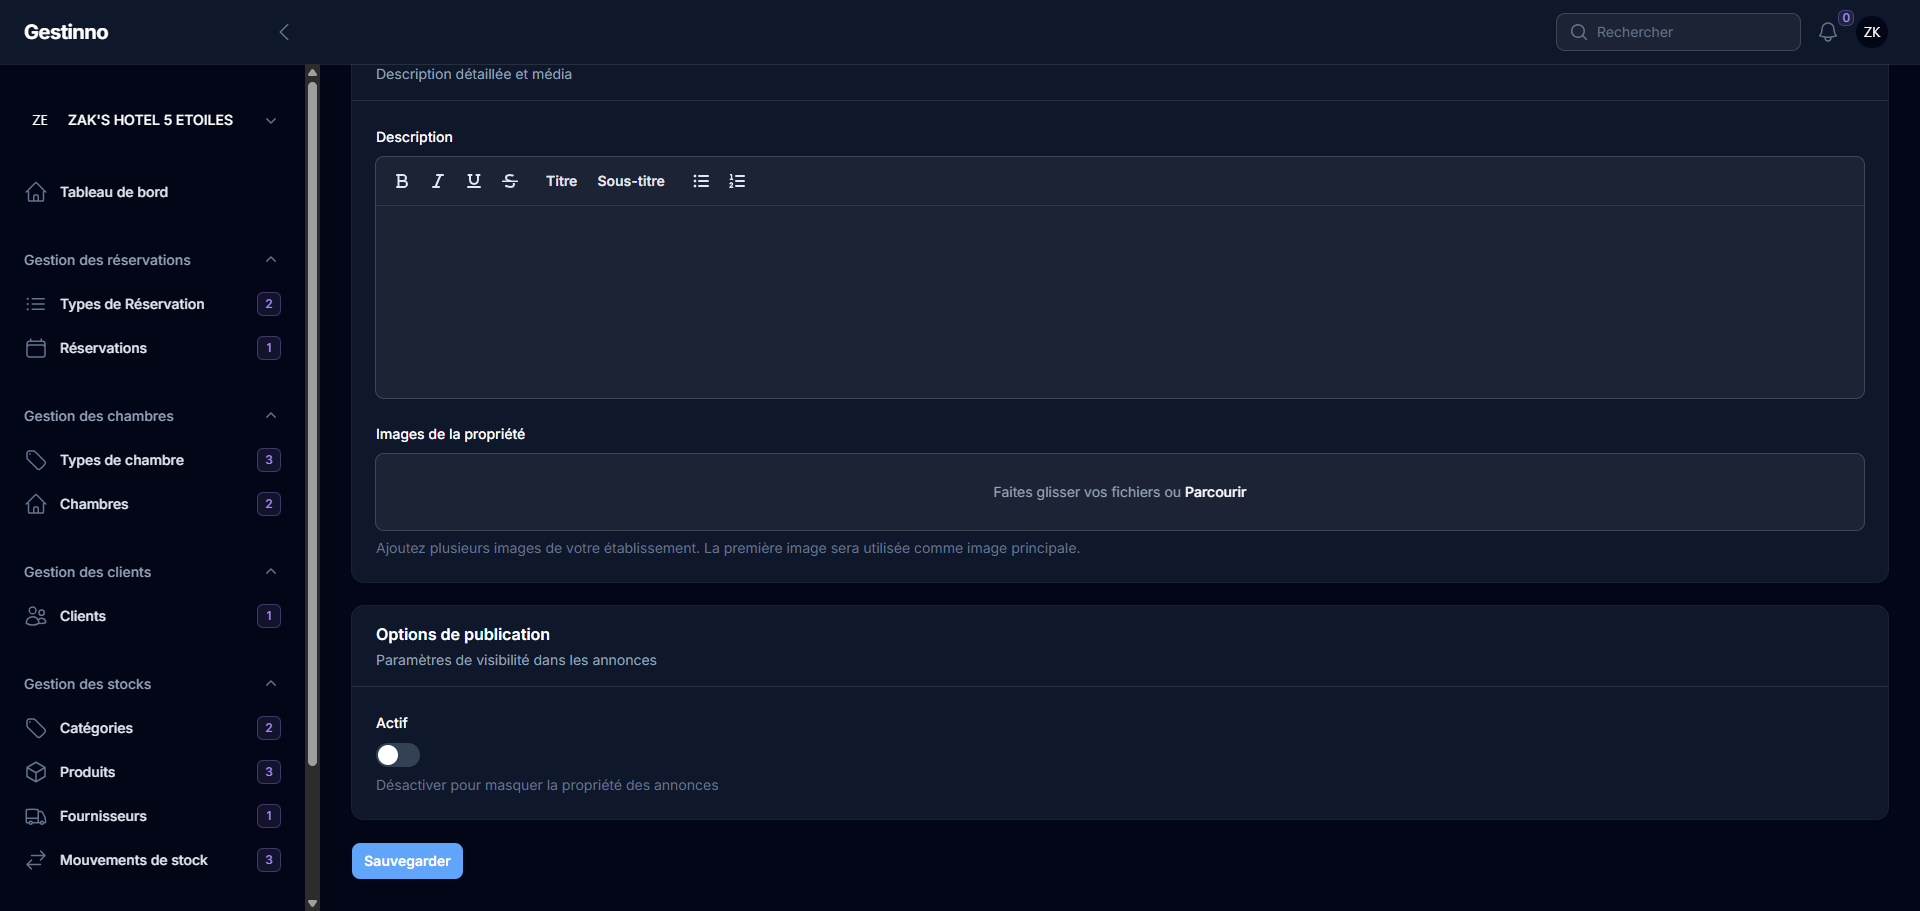Open the ZK user avatar menu
The width and height of the screenshot is (1920, 911).
[1872, 32]
